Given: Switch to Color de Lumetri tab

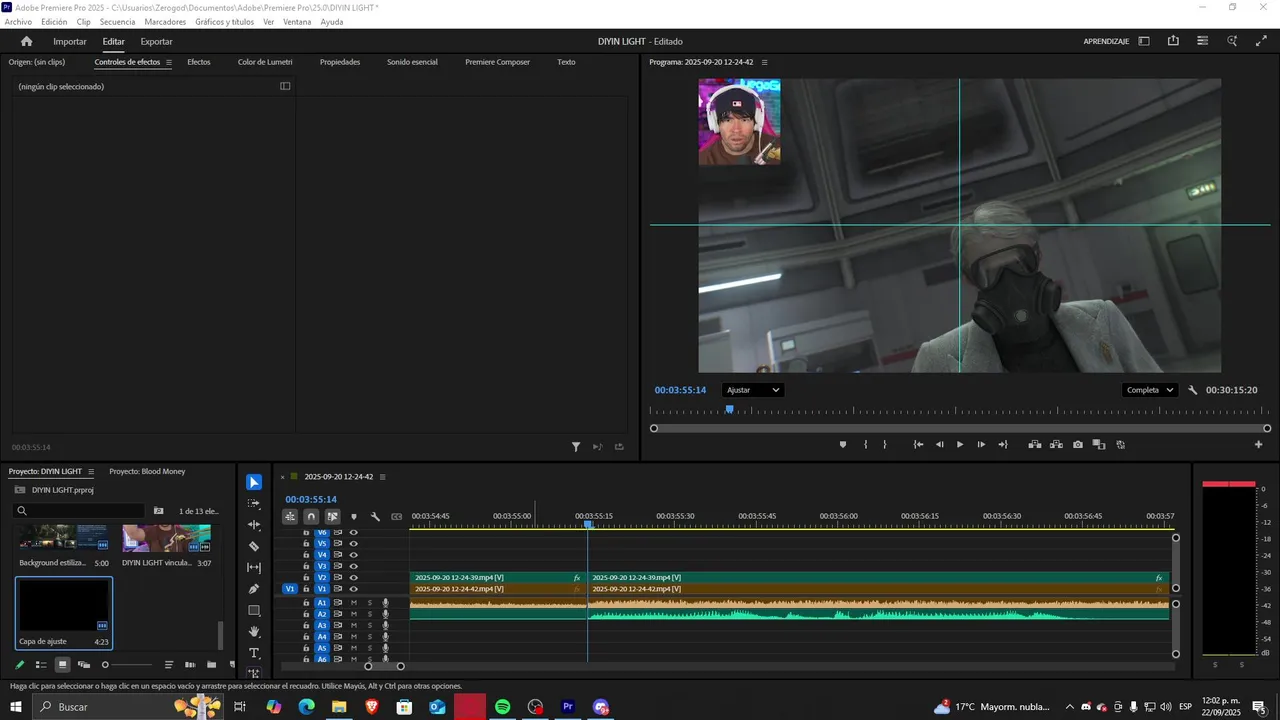Looking at the screenshot, I should coord(265,62).
